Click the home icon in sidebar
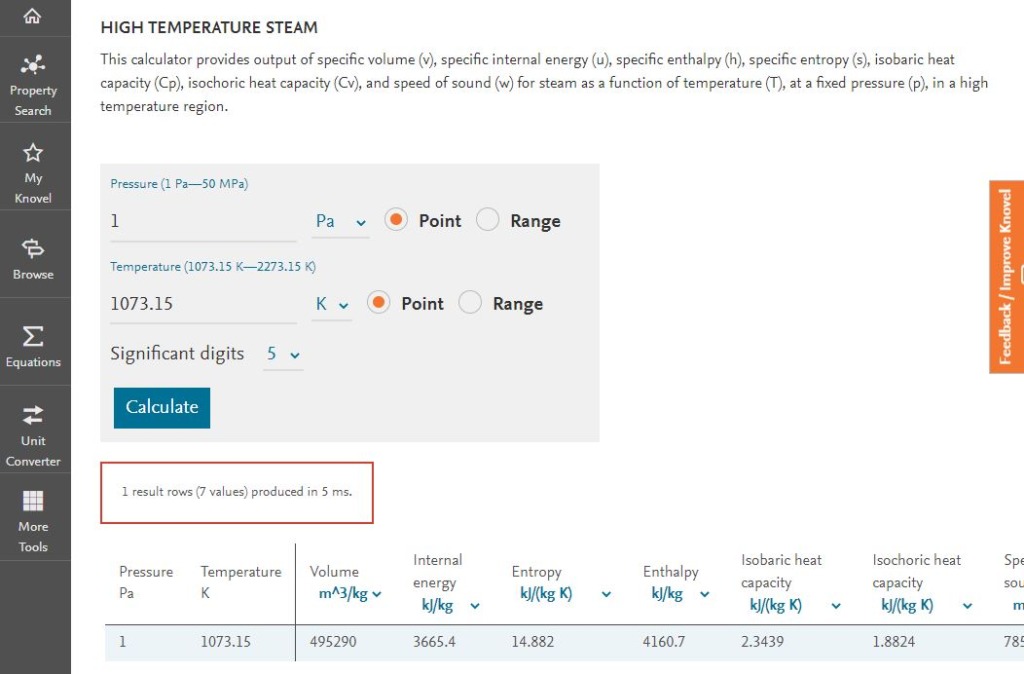The image size is (1024, 674). (32, 16)
